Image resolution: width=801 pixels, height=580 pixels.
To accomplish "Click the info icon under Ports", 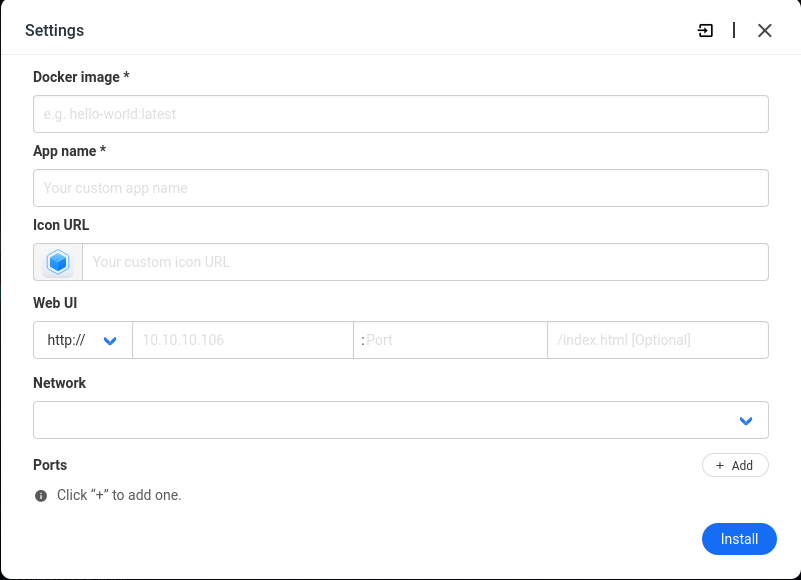I will 41,495.
